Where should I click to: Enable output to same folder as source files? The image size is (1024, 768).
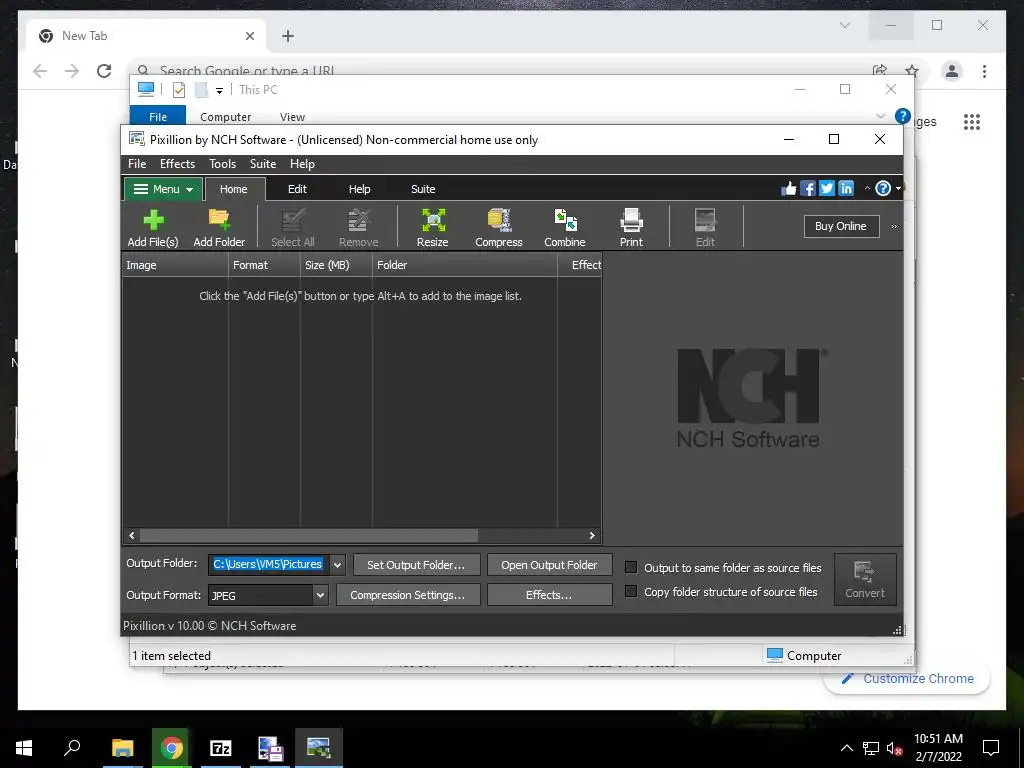coord(631,567)
